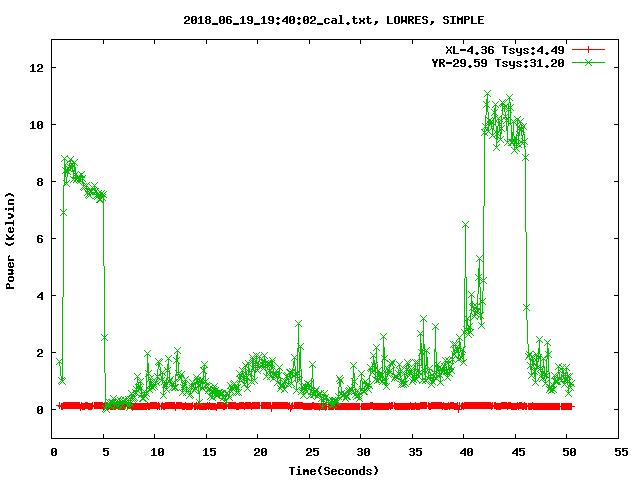Click x-axis tick label 25

click(312, 452)
